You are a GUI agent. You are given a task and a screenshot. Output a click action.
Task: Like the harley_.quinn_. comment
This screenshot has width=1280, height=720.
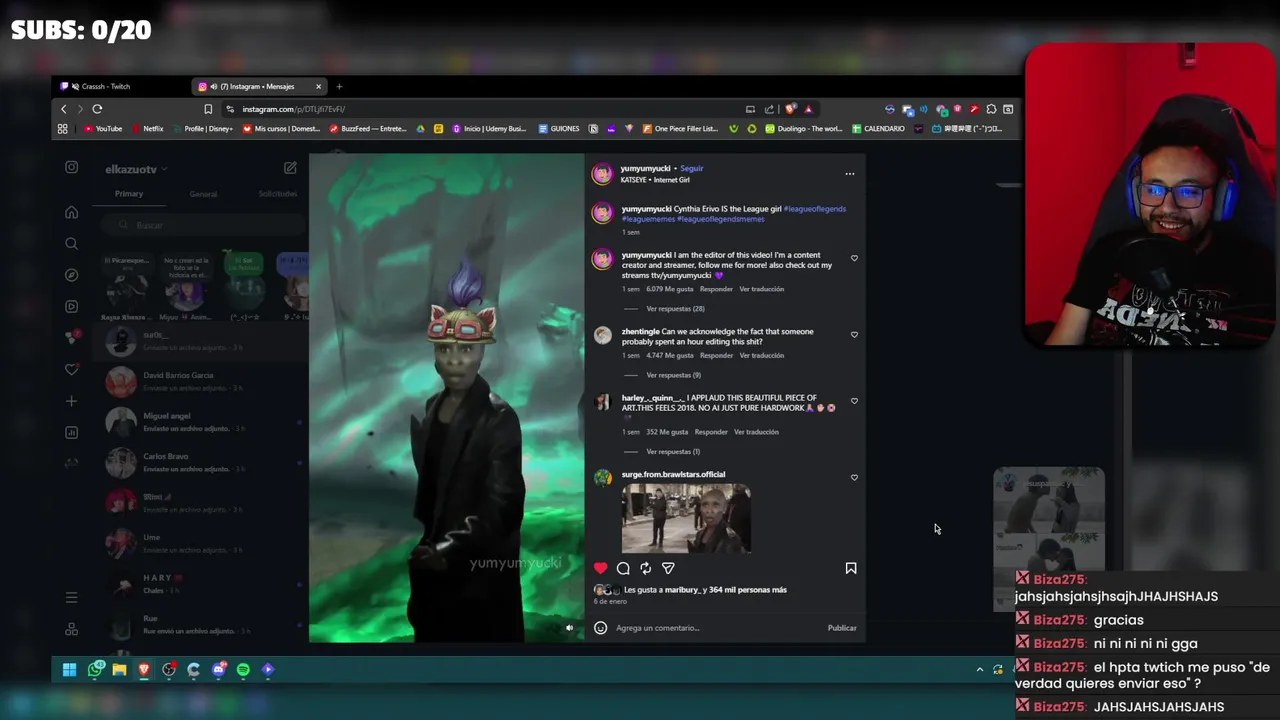[854, 401]
